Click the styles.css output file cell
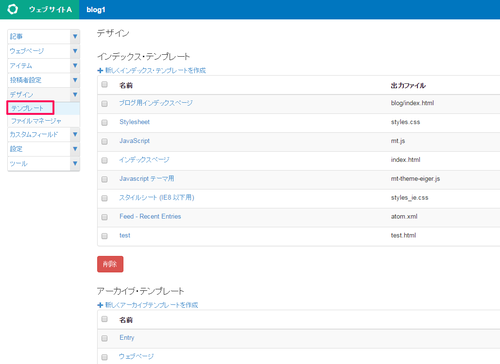 point(405,122)
